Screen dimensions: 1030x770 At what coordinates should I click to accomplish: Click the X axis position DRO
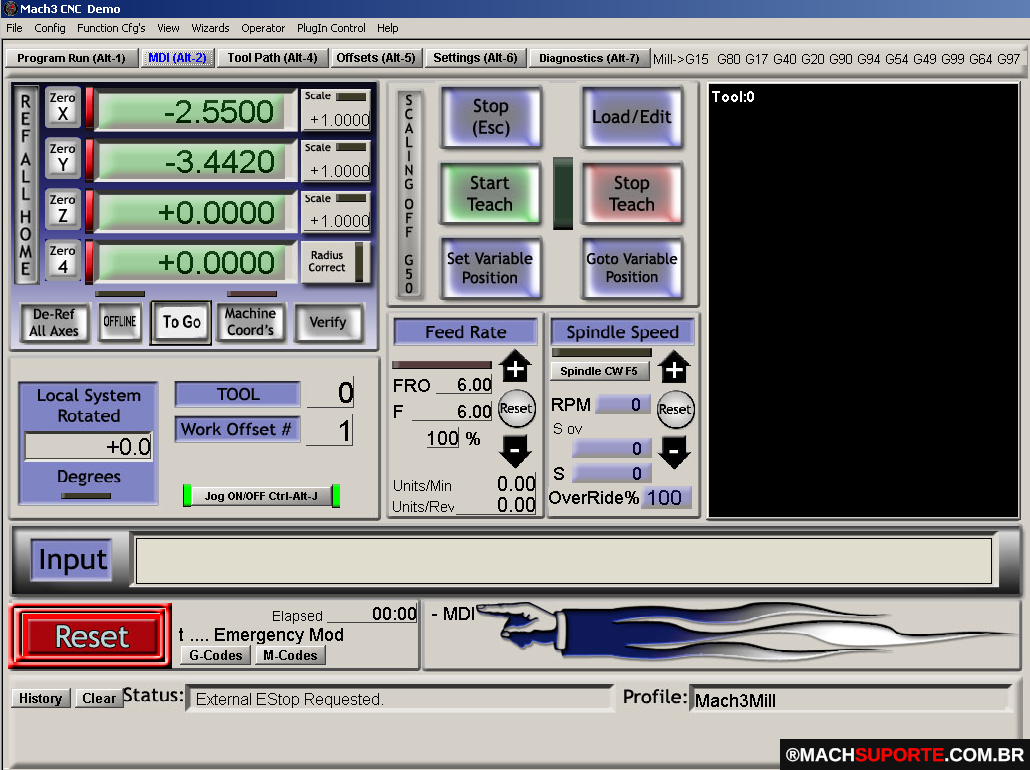192,112
